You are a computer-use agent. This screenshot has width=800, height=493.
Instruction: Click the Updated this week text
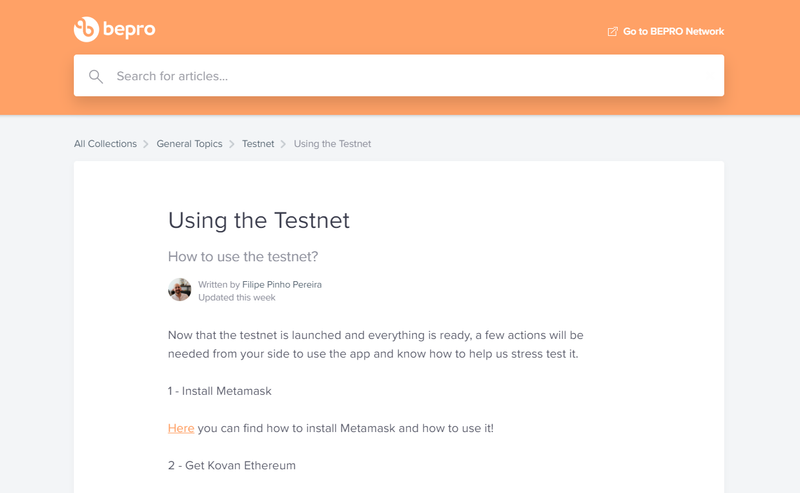(x=236, y=297)
